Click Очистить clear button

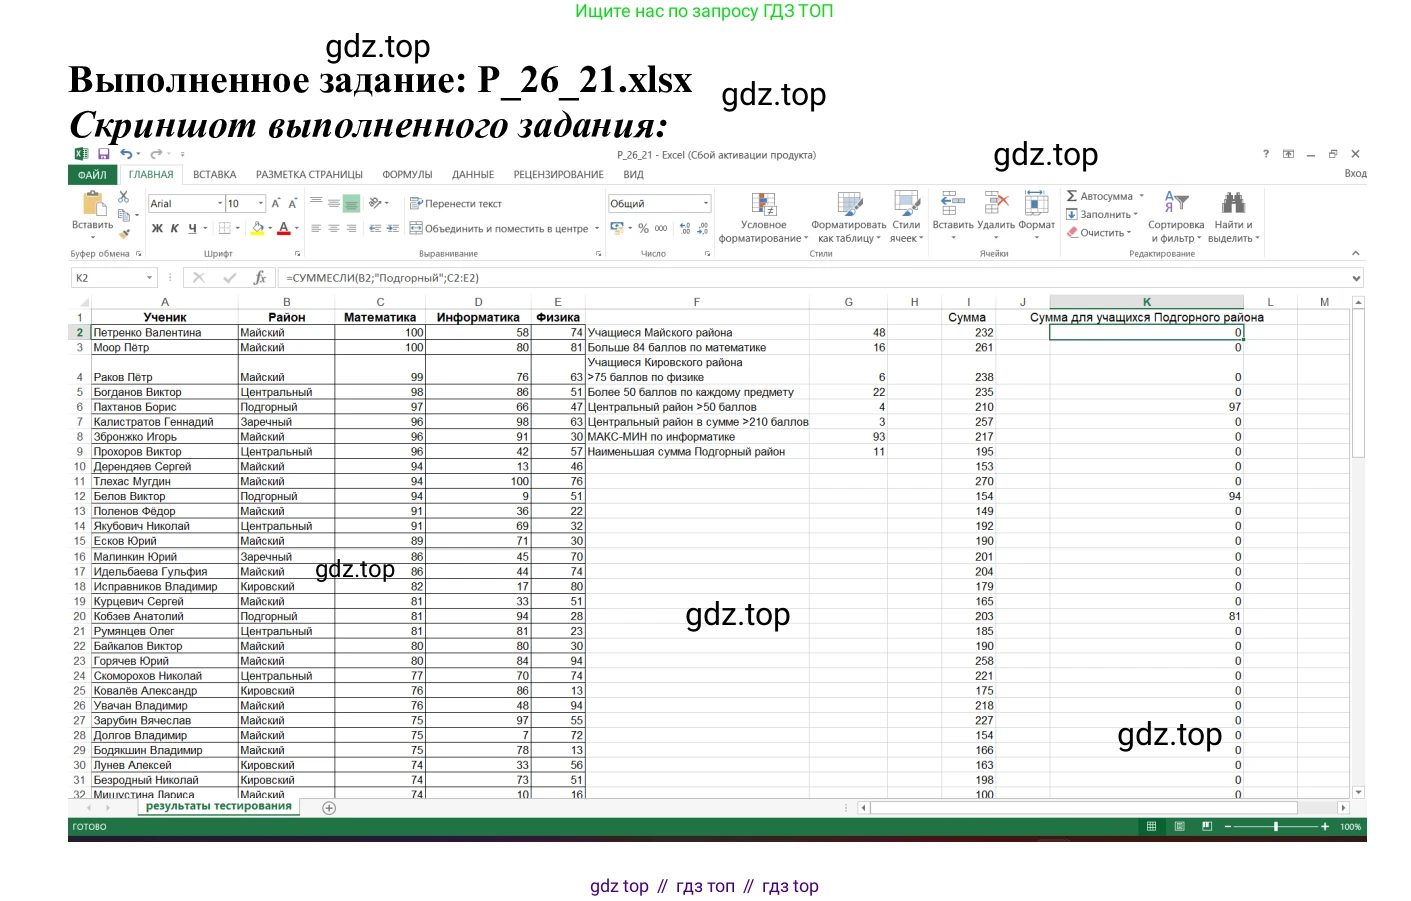click(x=1099, y=233)
